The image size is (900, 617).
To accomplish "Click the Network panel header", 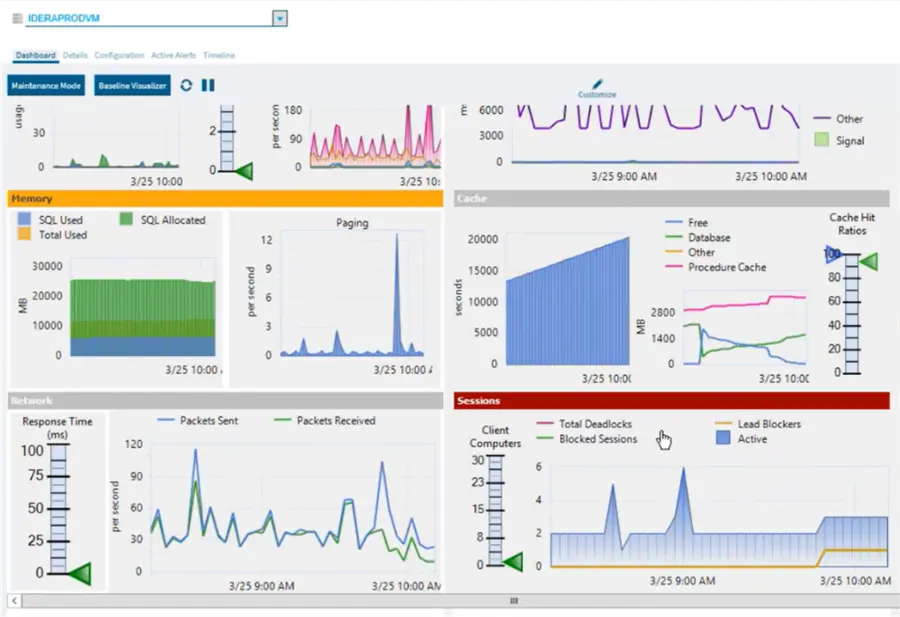I will coord(225,401).
